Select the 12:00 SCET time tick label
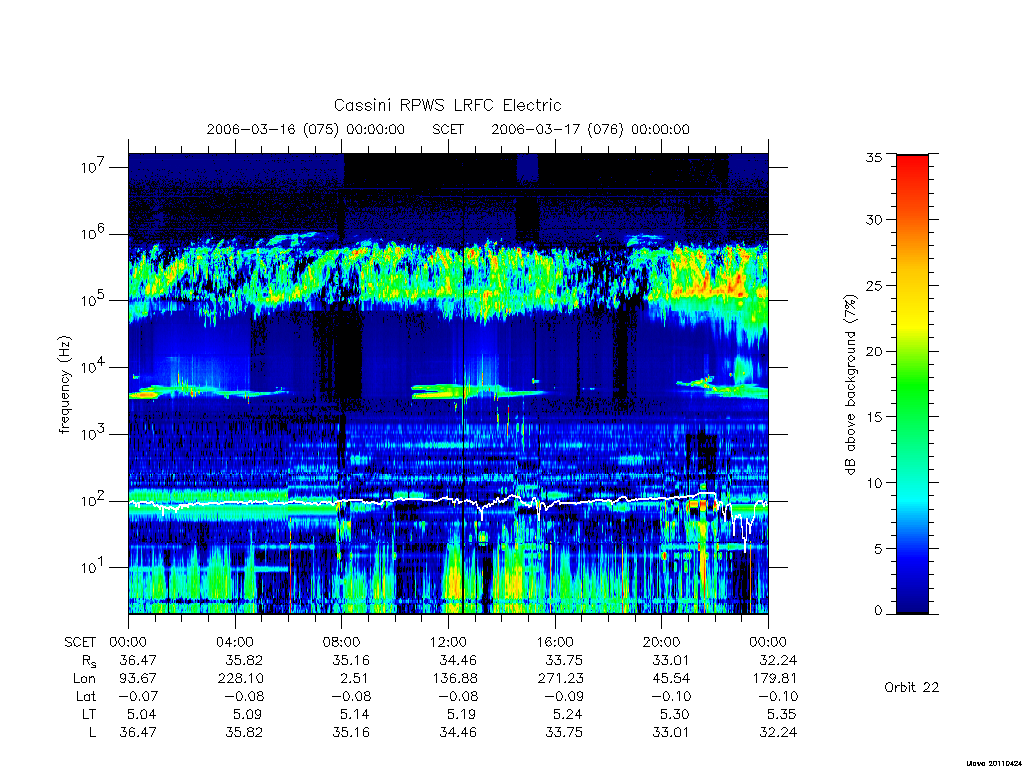The image size is (1024, 768). click(x=448, y=643)
